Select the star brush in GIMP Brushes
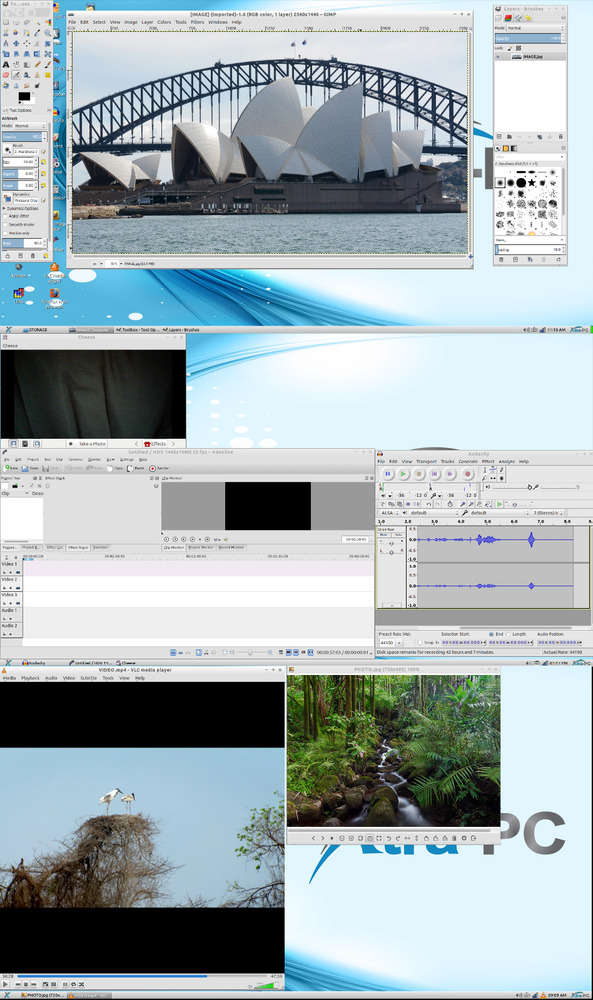This screenshot has width=593, height=1000. [x=531, y=182]
